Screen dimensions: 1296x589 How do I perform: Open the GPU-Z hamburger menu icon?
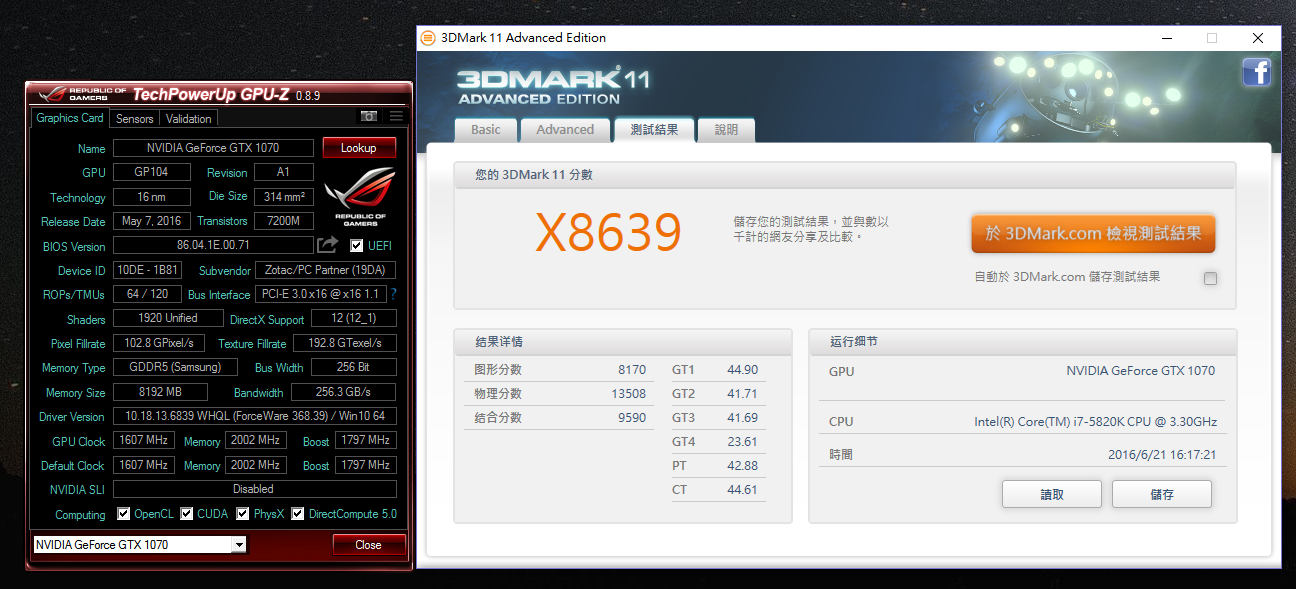pyautogui.click(x=396, y=117)
